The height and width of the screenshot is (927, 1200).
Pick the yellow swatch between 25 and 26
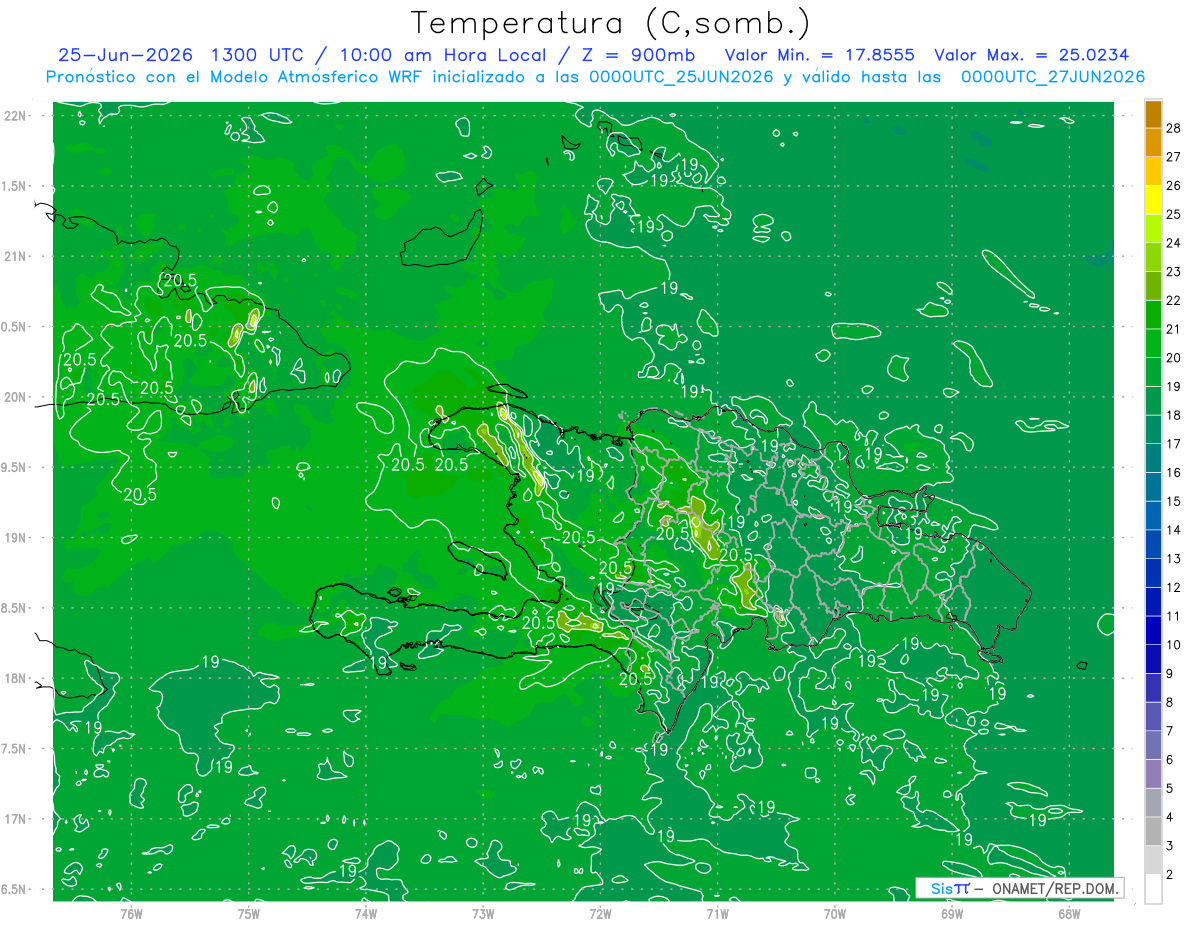[x=1153, y=199]
